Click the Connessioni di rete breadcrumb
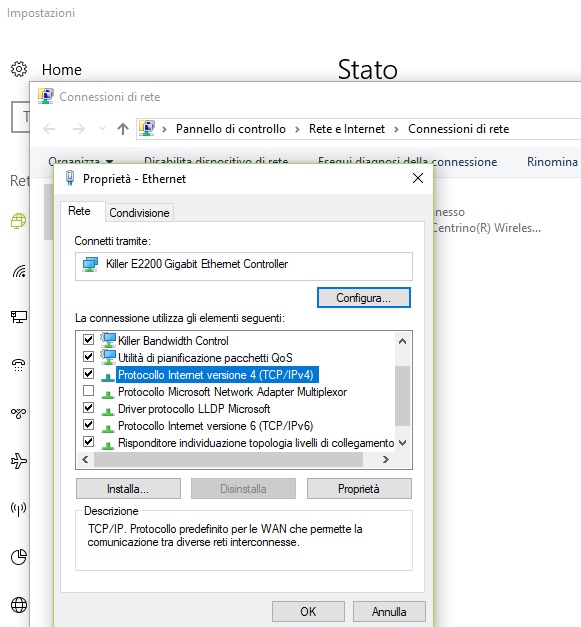Screen dimensions: 581x627 click(x=458, y=129)
